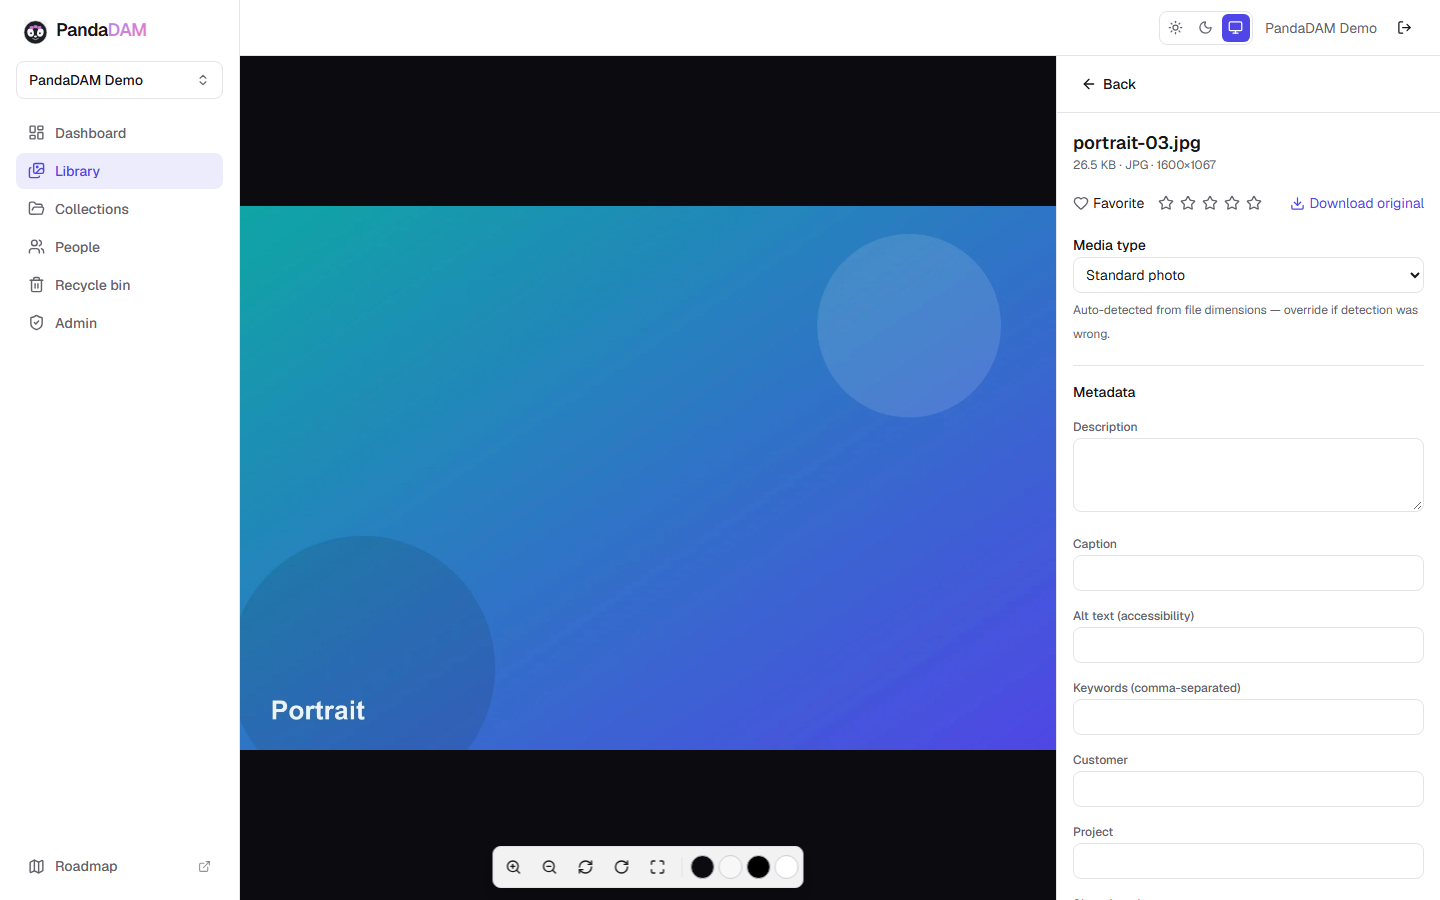Click the portrait image preview

pos(648,478)
